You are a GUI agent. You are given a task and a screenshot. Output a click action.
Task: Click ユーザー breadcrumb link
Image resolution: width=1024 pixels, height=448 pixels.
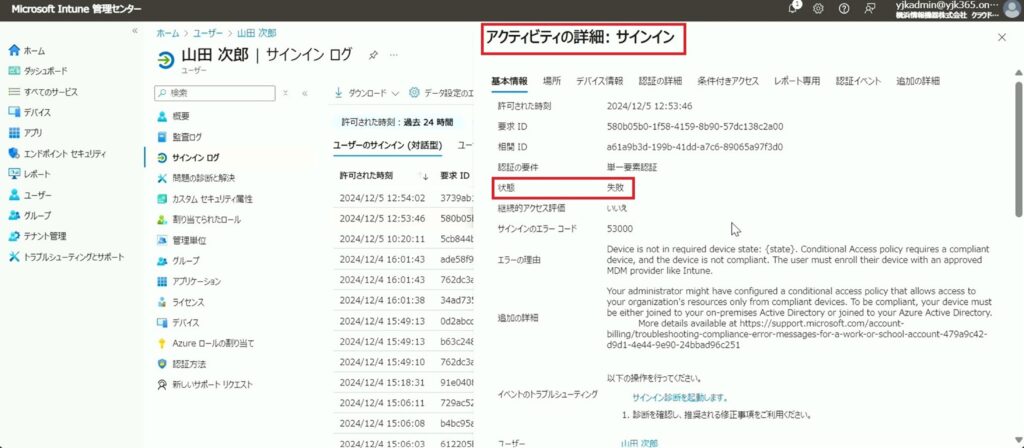click(x=207, y=33)
